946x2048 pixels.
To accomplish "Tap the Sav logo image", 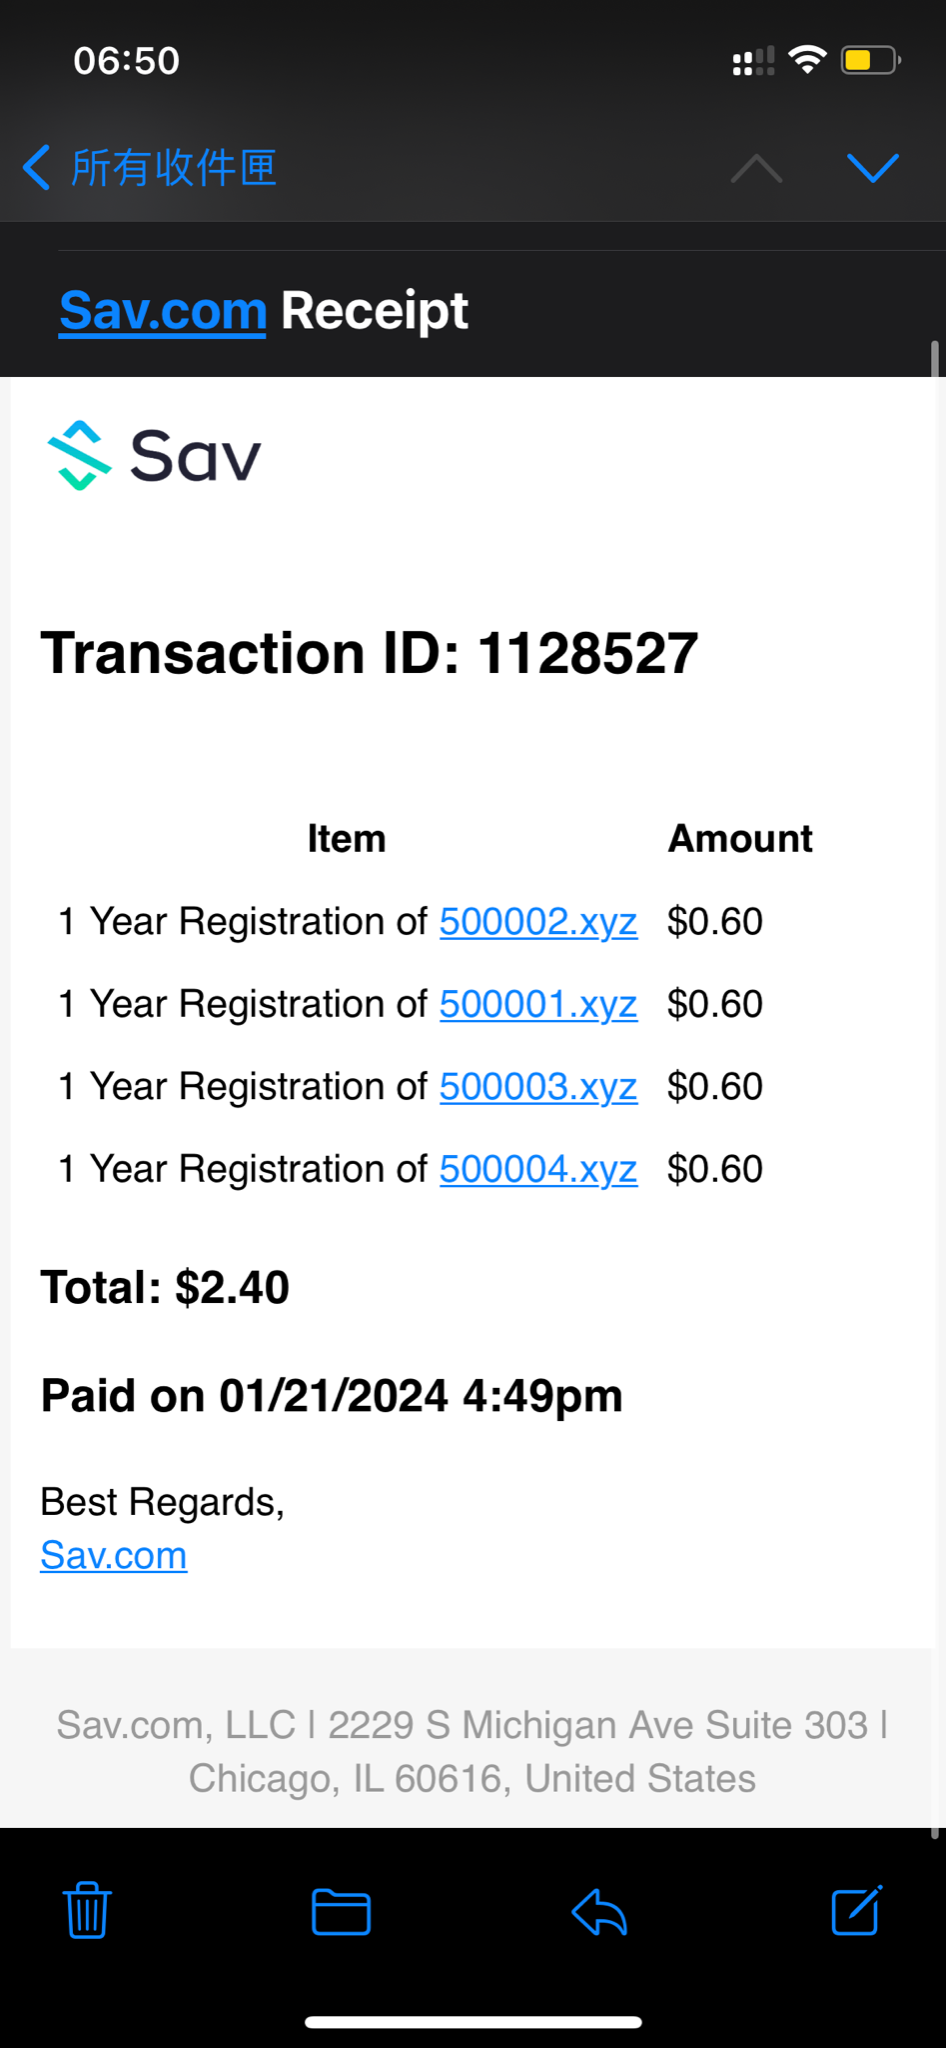I will 155,456.
